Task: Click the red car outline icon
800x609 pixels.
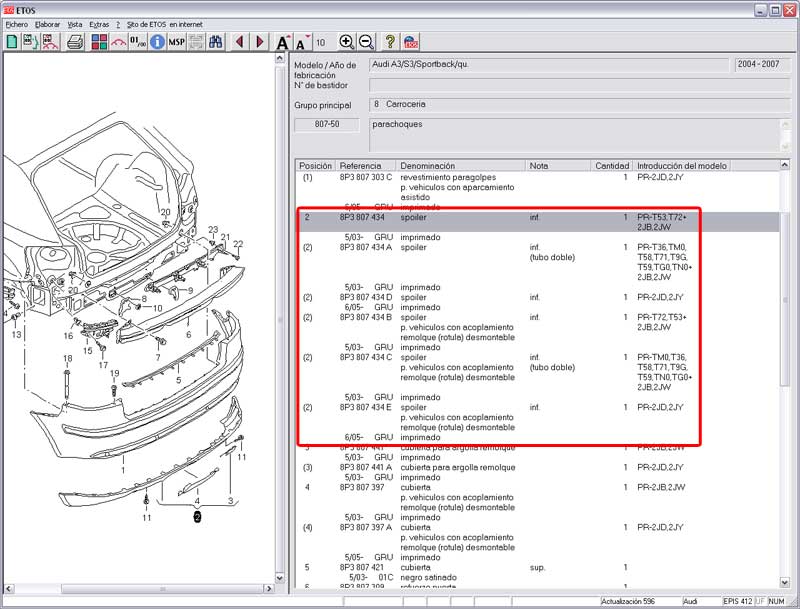Action: pos(118,42)
